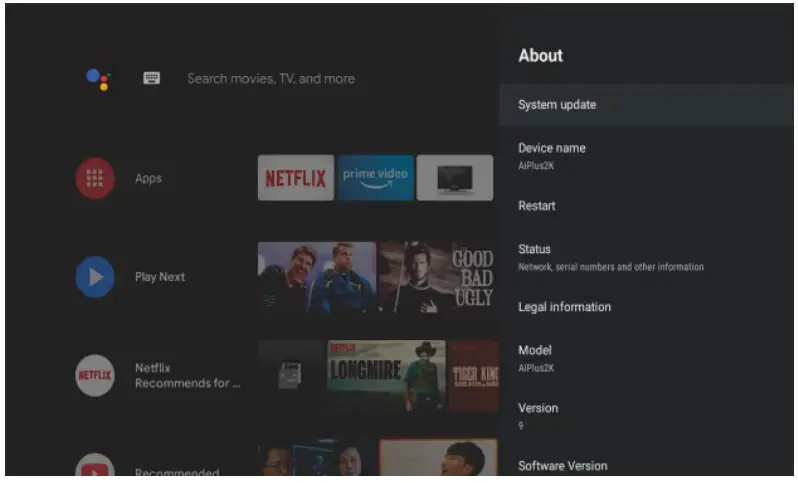This screenshot has height=483, width=798.
Task: Open the on-screen keyboard icon
Action: (x=151, y=78)
